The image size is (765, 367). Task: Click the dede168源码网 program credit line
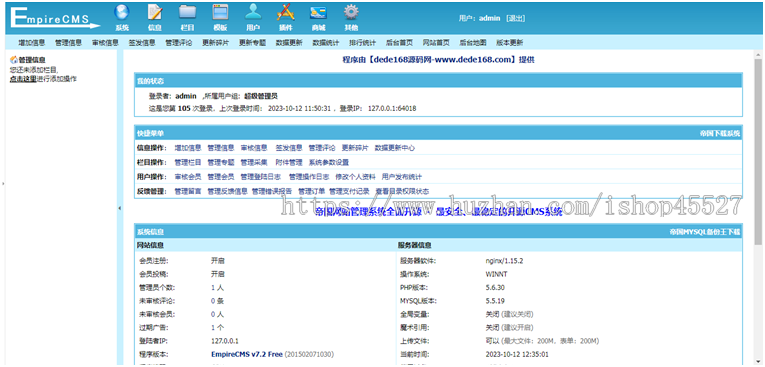(x=438, y=60)
